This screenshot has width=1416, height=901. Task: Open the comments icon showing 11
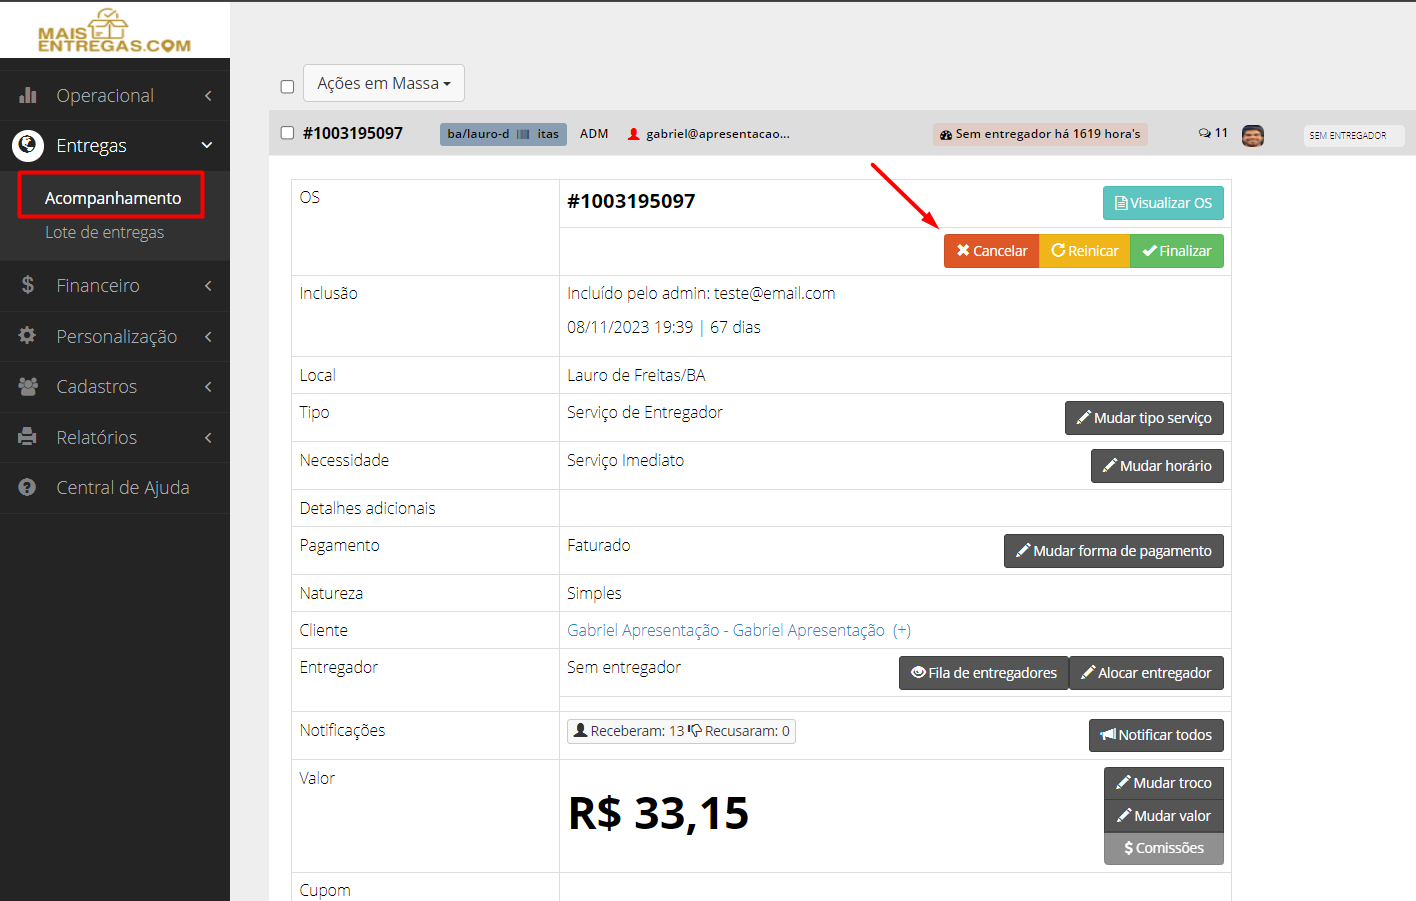(1213, 133)
